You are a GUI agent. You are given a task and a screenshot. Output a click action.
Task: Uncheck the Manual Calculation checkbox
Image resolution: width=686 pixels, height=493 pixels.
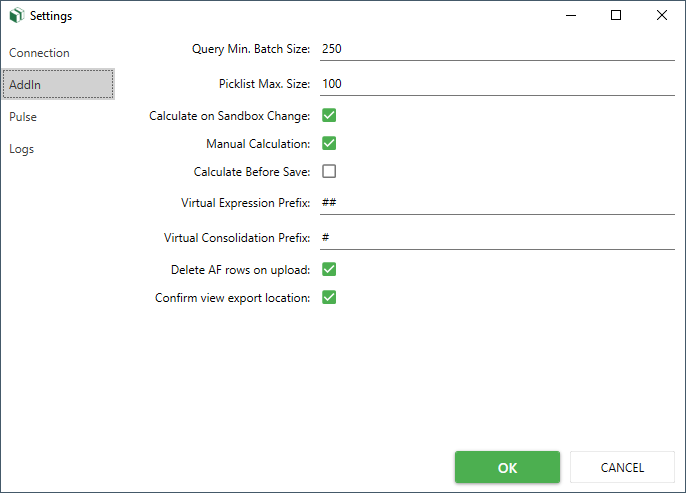(329, 144)
